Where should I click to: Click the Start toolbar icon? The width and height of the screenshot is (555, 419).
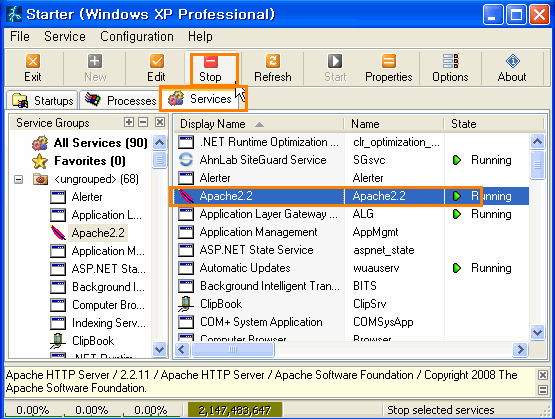(335, 68)
